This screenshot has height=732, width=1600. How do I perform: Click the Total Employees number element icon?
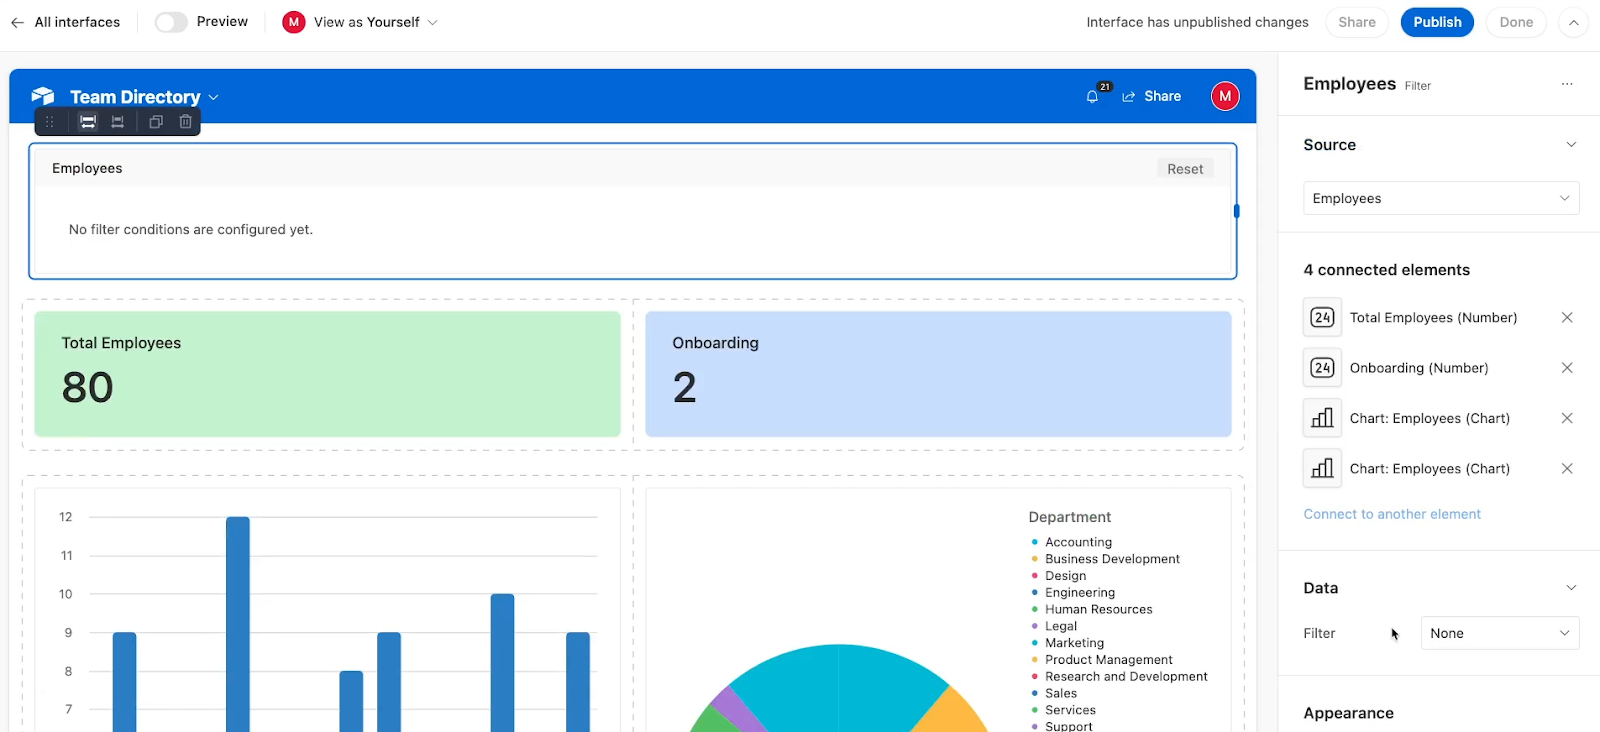pyautogui.click(x=1322, y=317)
